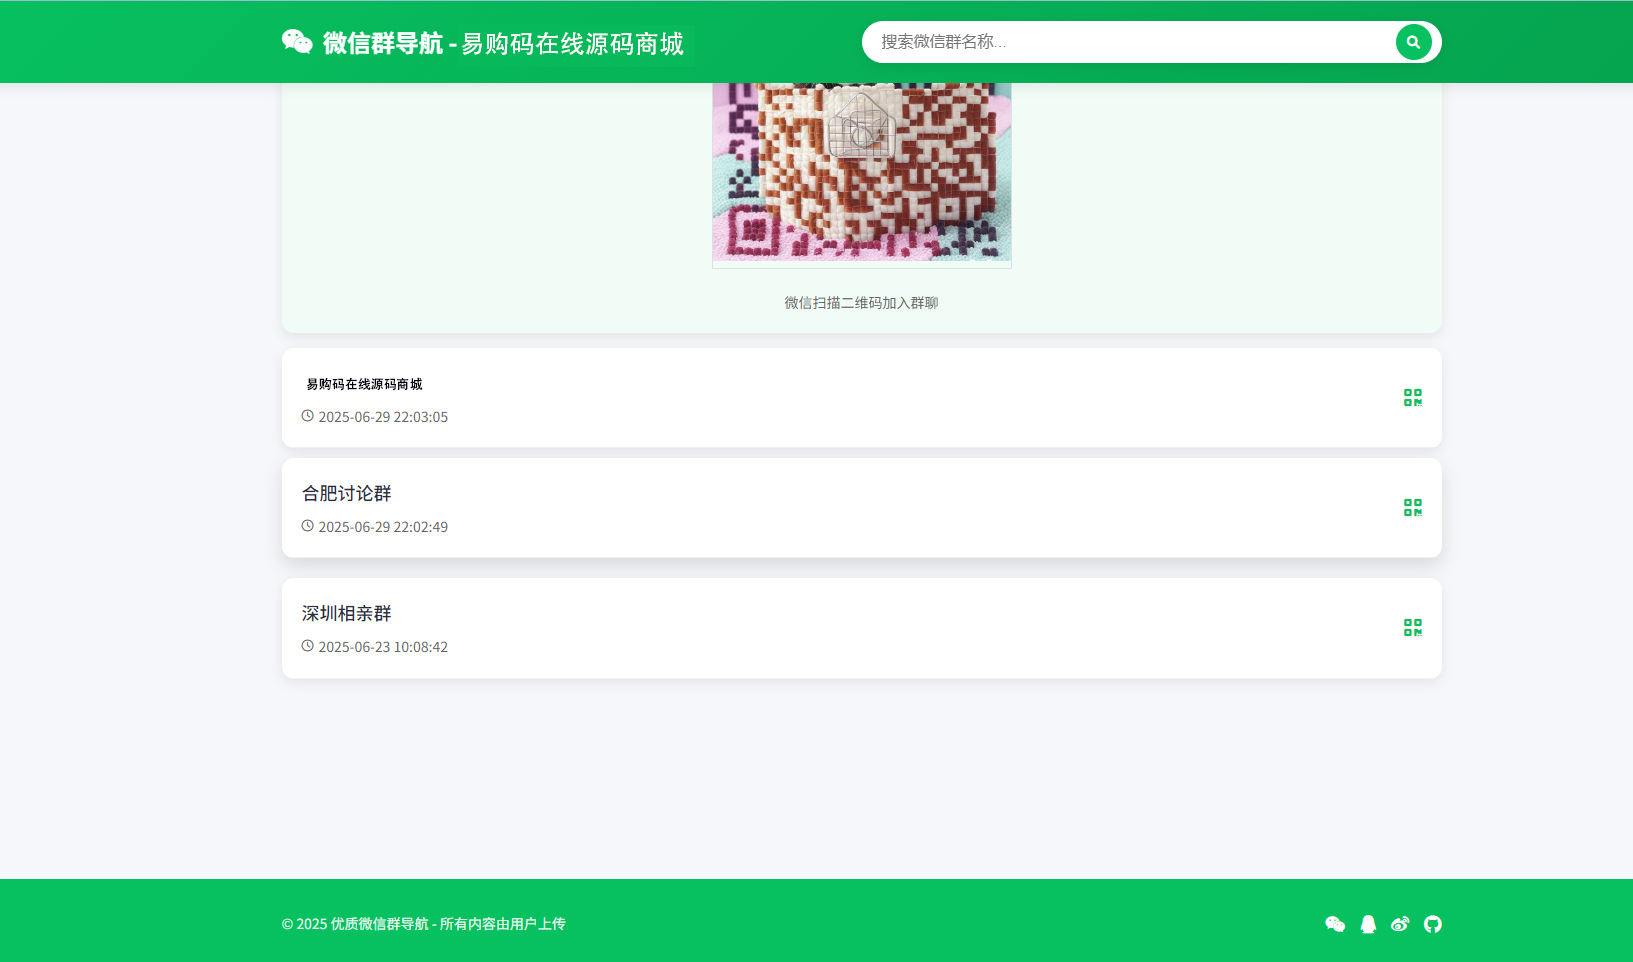Open the QQ penguin icon in the footer

tap(1368, 924)
